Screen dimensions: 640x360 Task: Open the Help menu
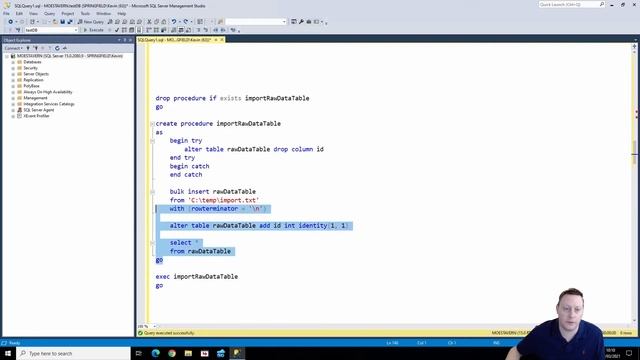pyautogui.click(x=122, y=13)
